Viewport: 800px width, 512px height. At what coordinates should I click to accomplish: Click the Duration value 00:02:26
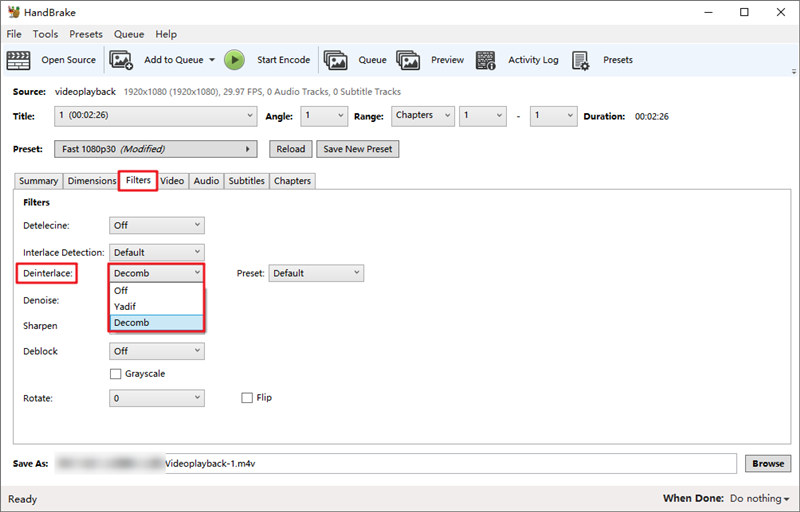652,116
